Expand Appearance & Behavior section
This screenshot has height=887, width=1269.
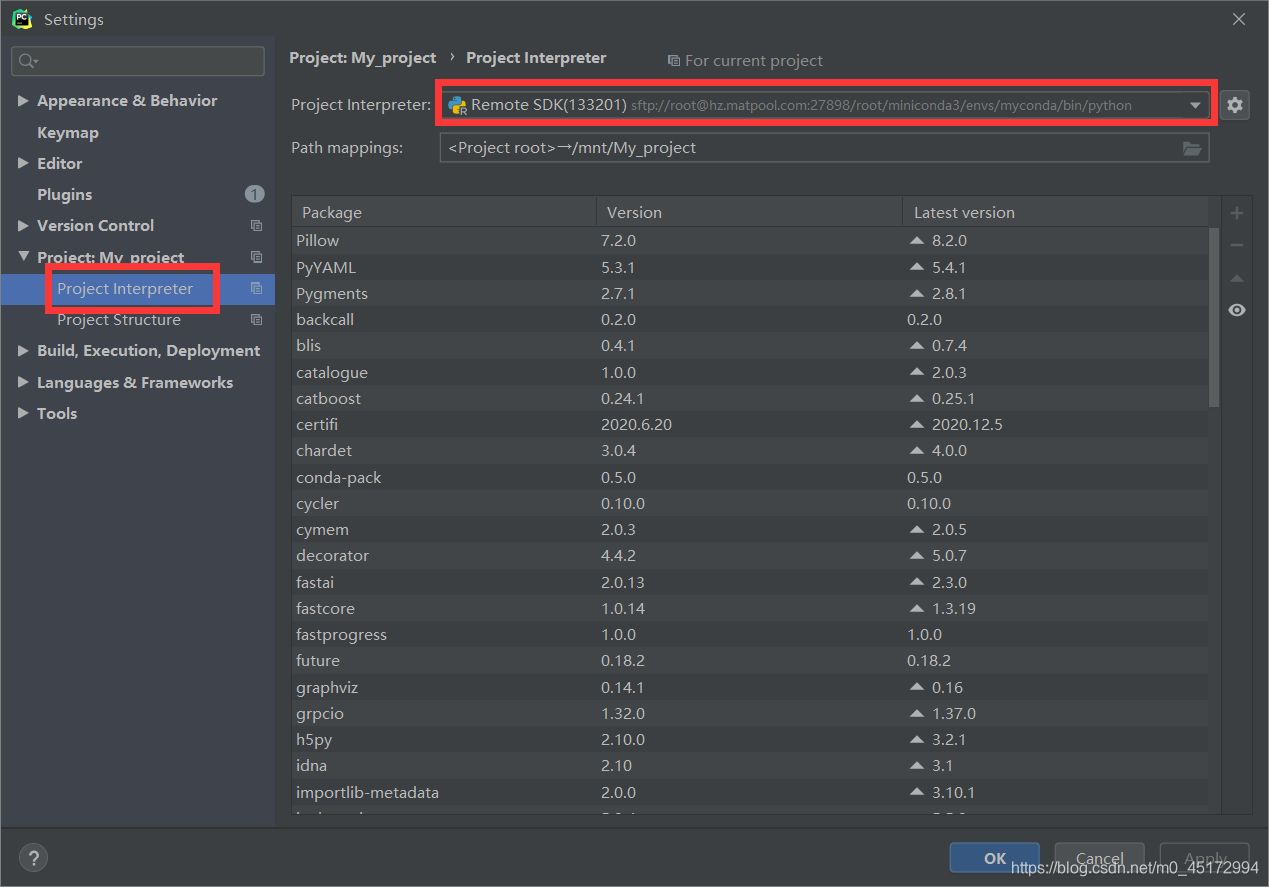(x=23, y=101)
